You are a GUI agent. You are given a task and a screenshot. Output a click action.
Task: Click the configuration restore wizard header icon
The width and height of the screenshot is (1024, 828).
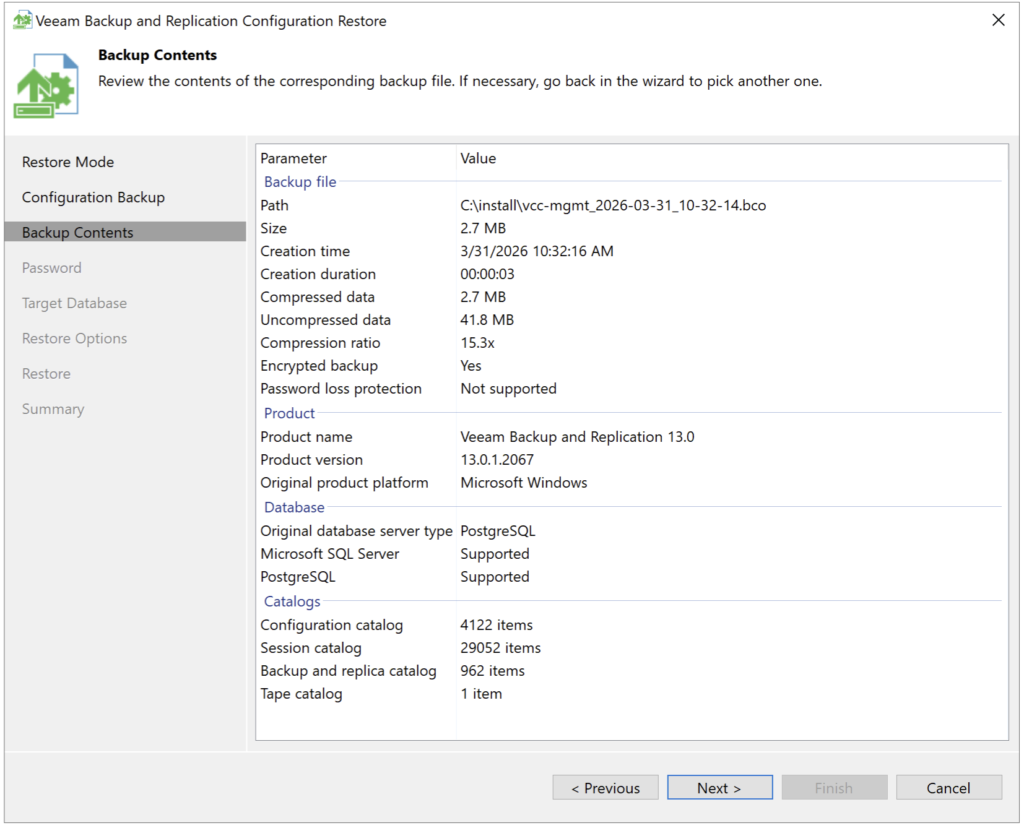[46, 86]
